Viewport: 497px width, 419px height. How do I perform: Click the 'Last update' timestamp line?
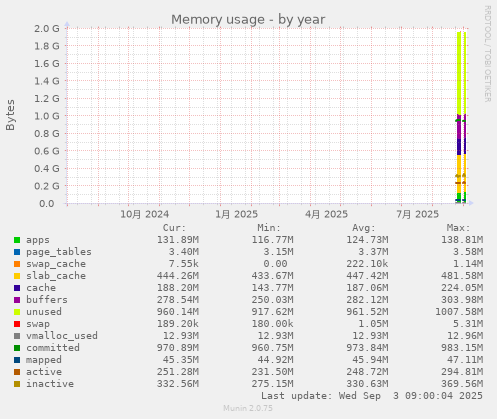pos(372,396)
